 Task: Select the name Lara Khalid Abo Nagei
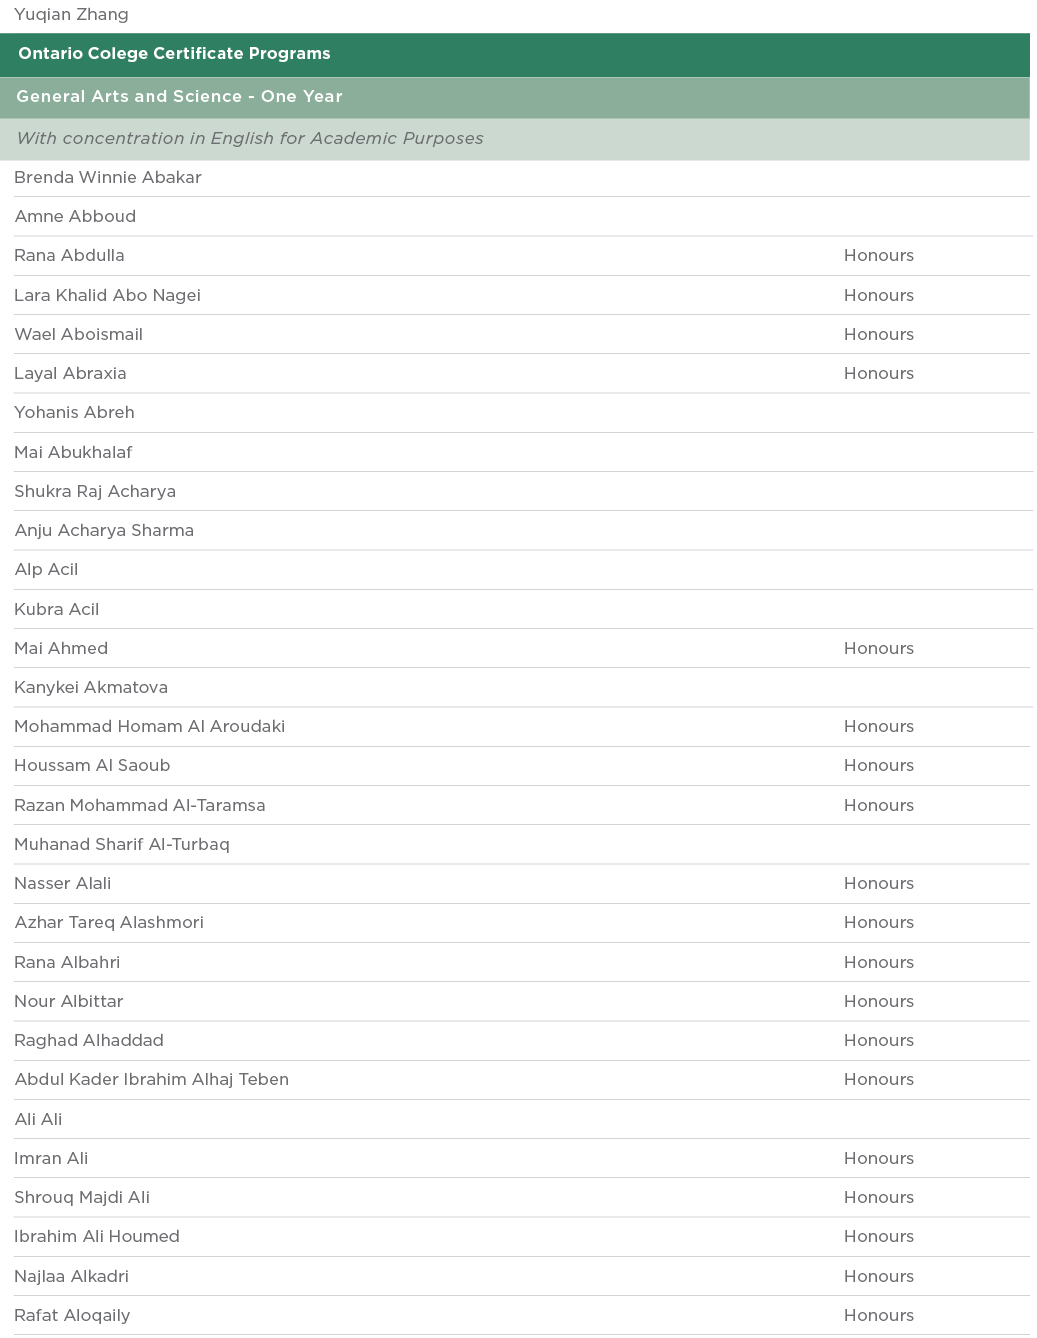coord(107,295)
